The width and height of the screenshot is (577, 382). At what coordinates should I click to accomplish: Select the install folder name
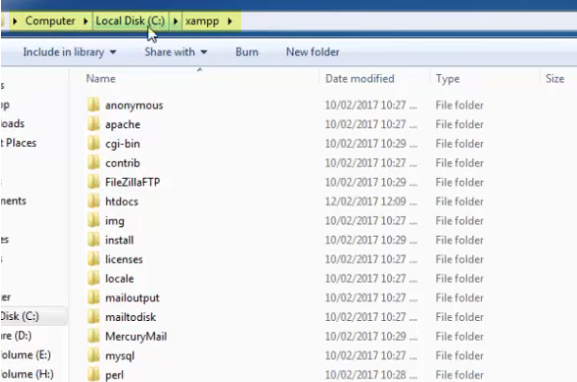[119, 240]
